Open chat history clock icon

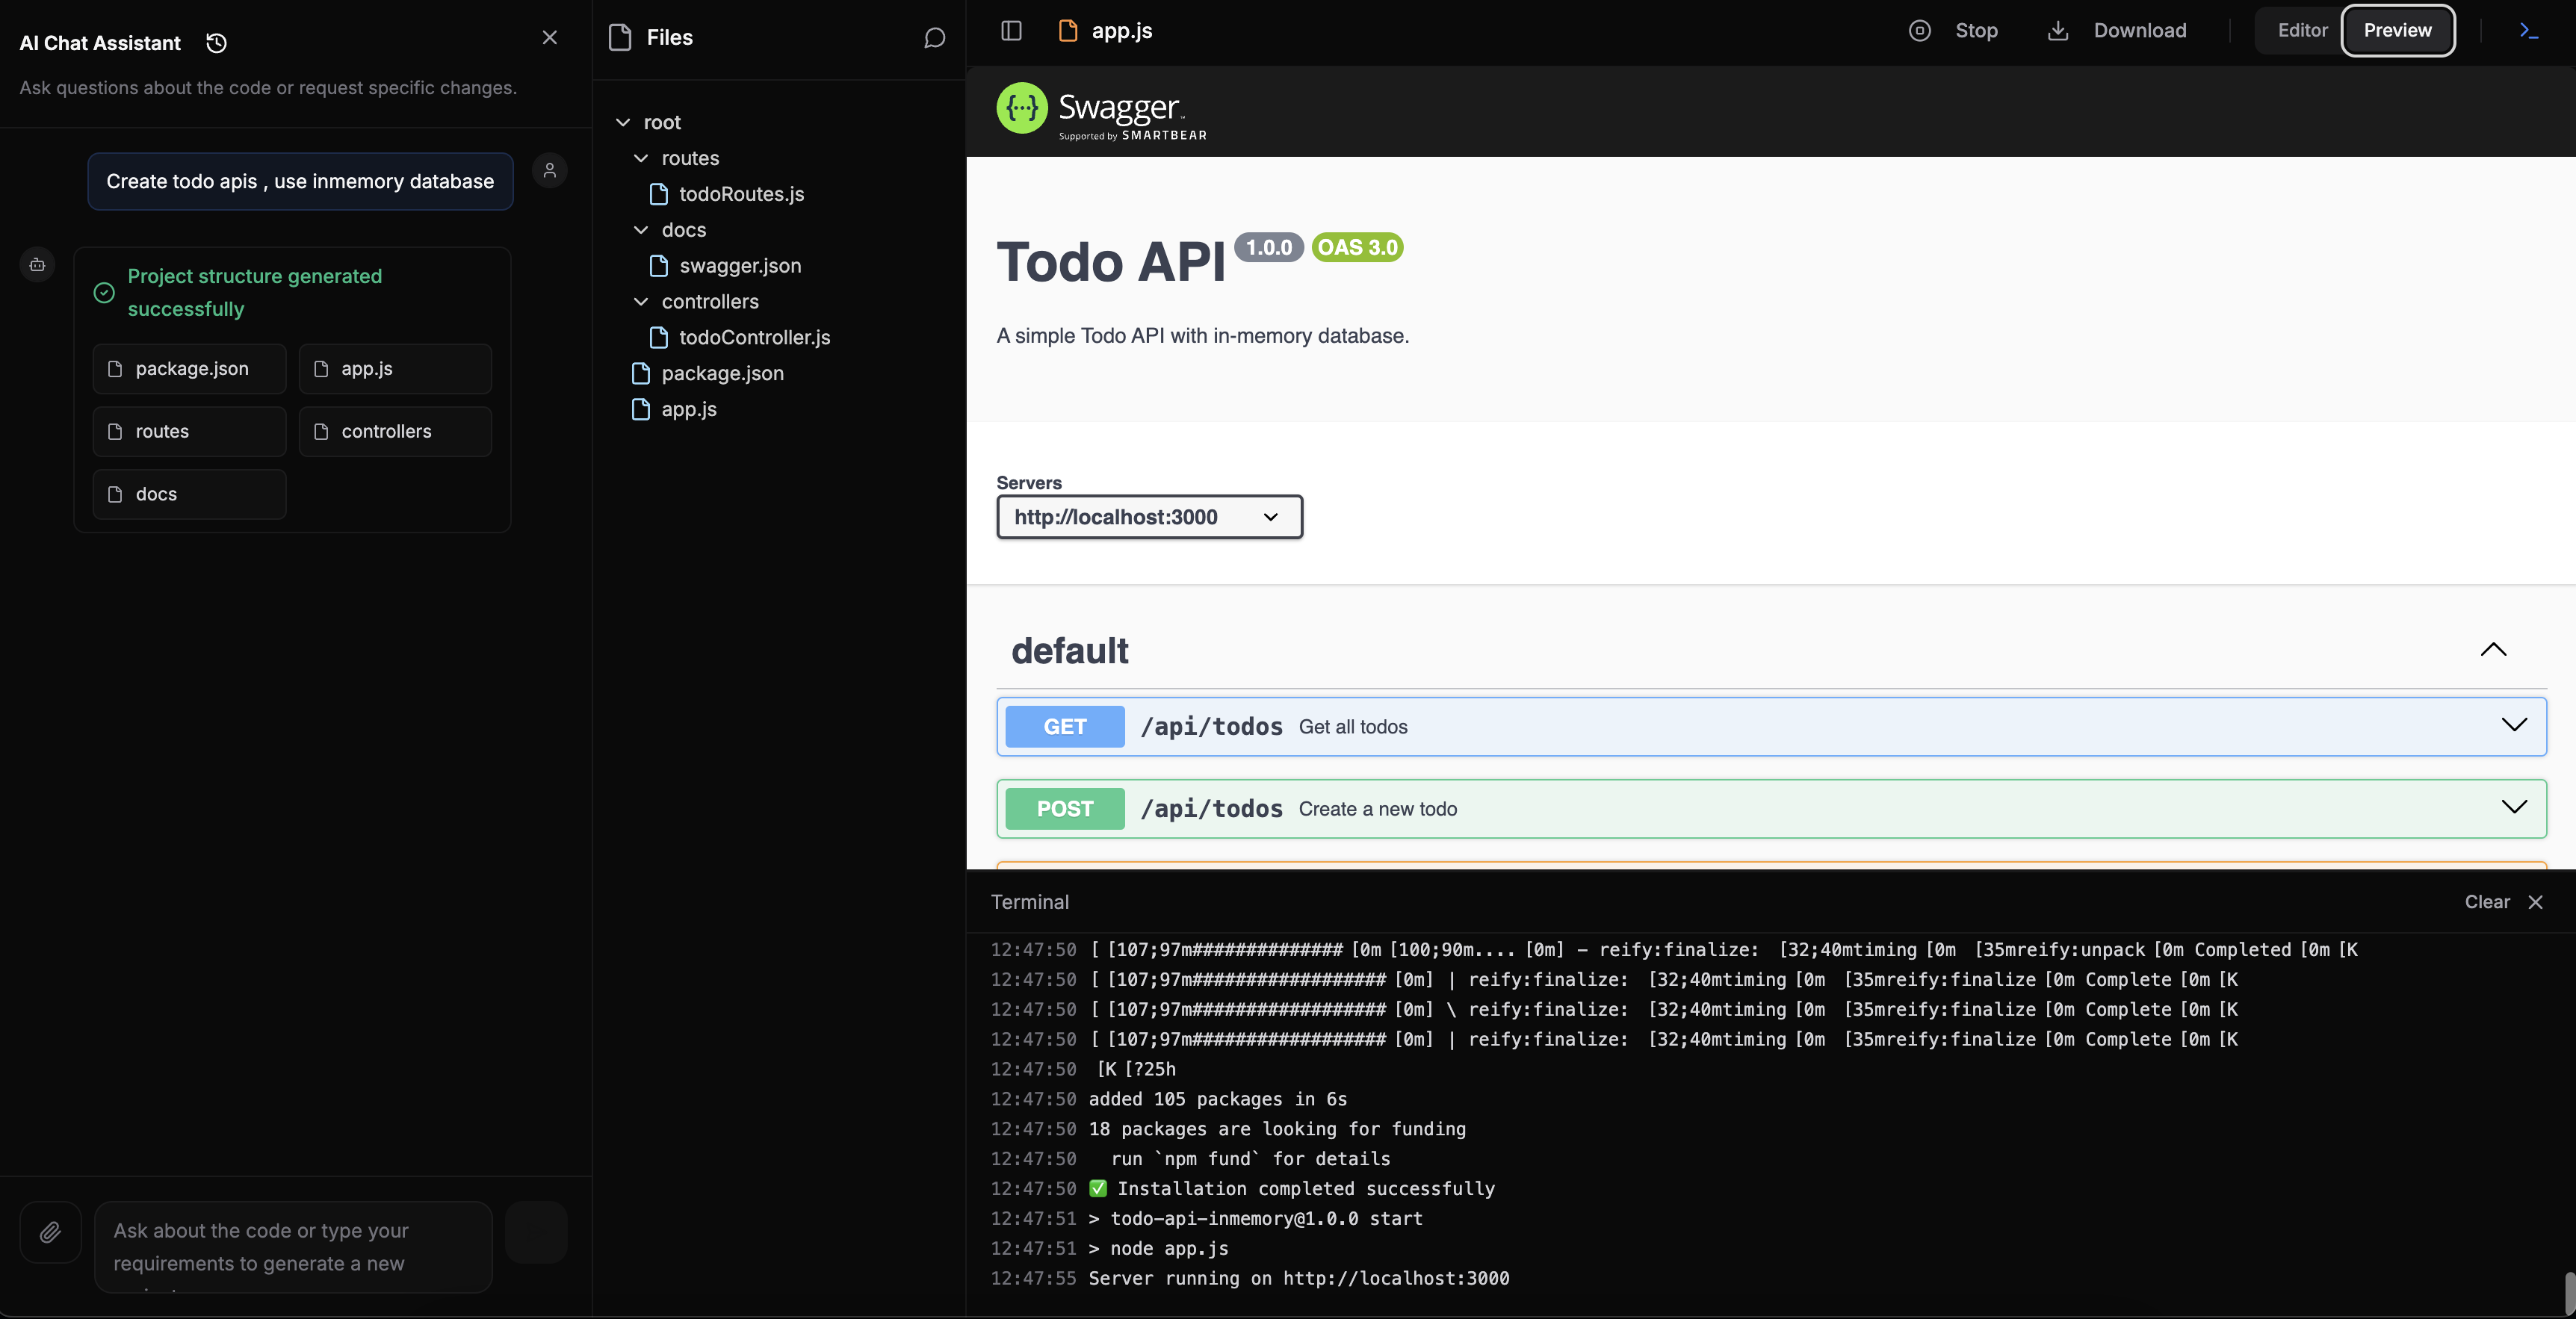click(216, 43)
